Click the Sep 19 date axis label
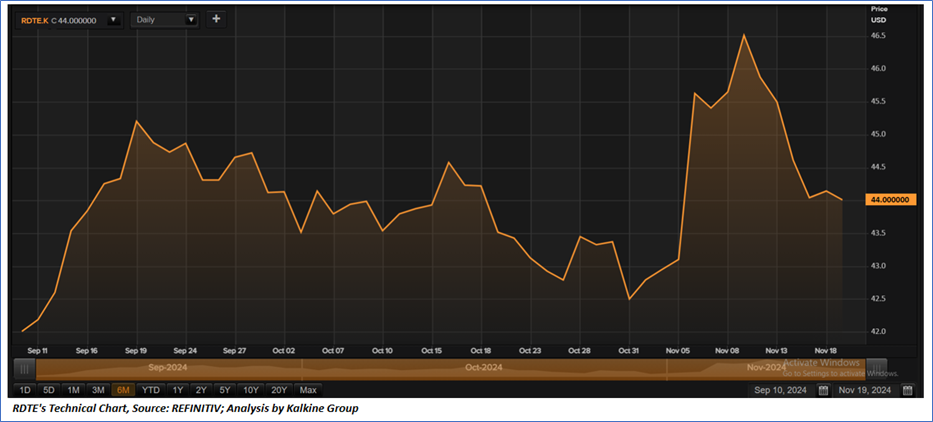Viewport: 933px width, 422px height. [136, 351]
